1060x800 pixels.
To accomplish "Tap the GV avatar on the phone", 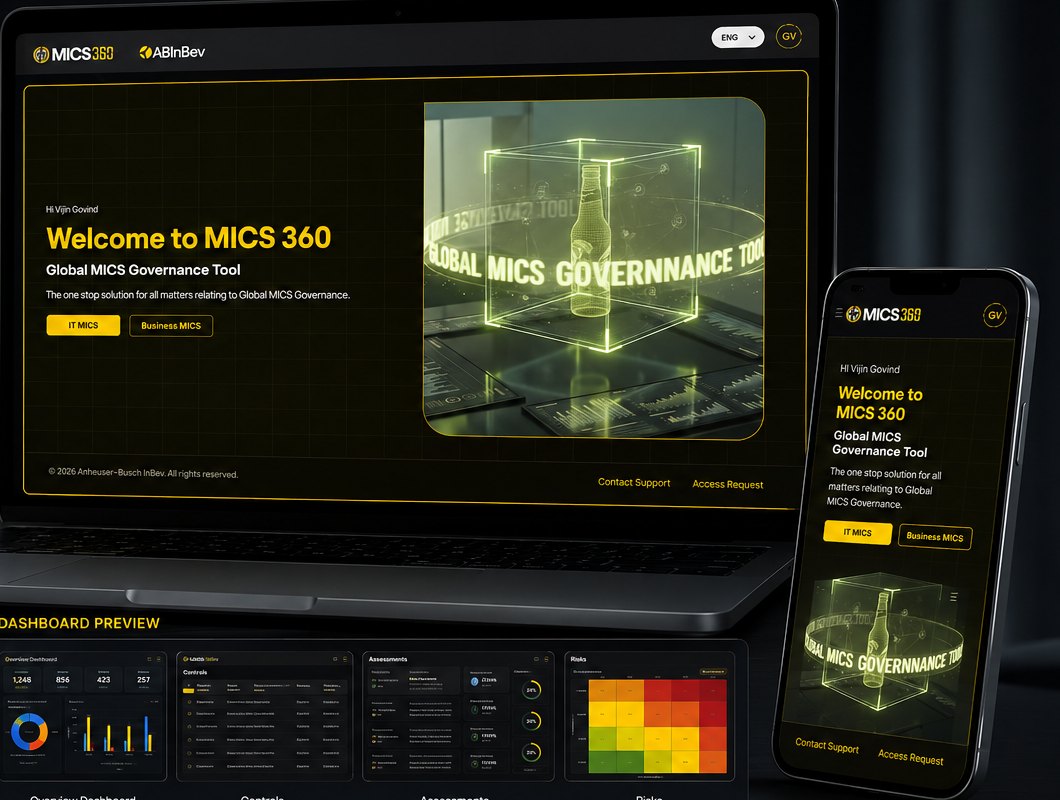I will (x=994, y=315).
